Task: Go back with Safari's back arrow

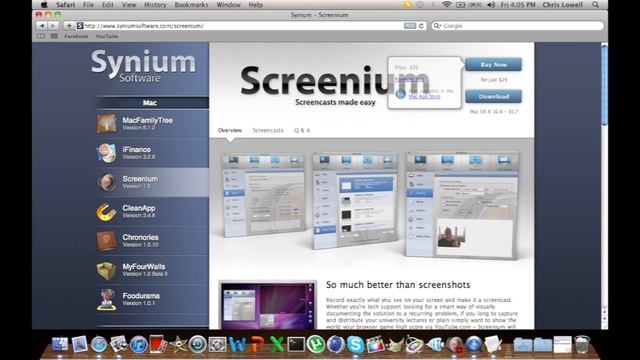Action: (42, 25)
